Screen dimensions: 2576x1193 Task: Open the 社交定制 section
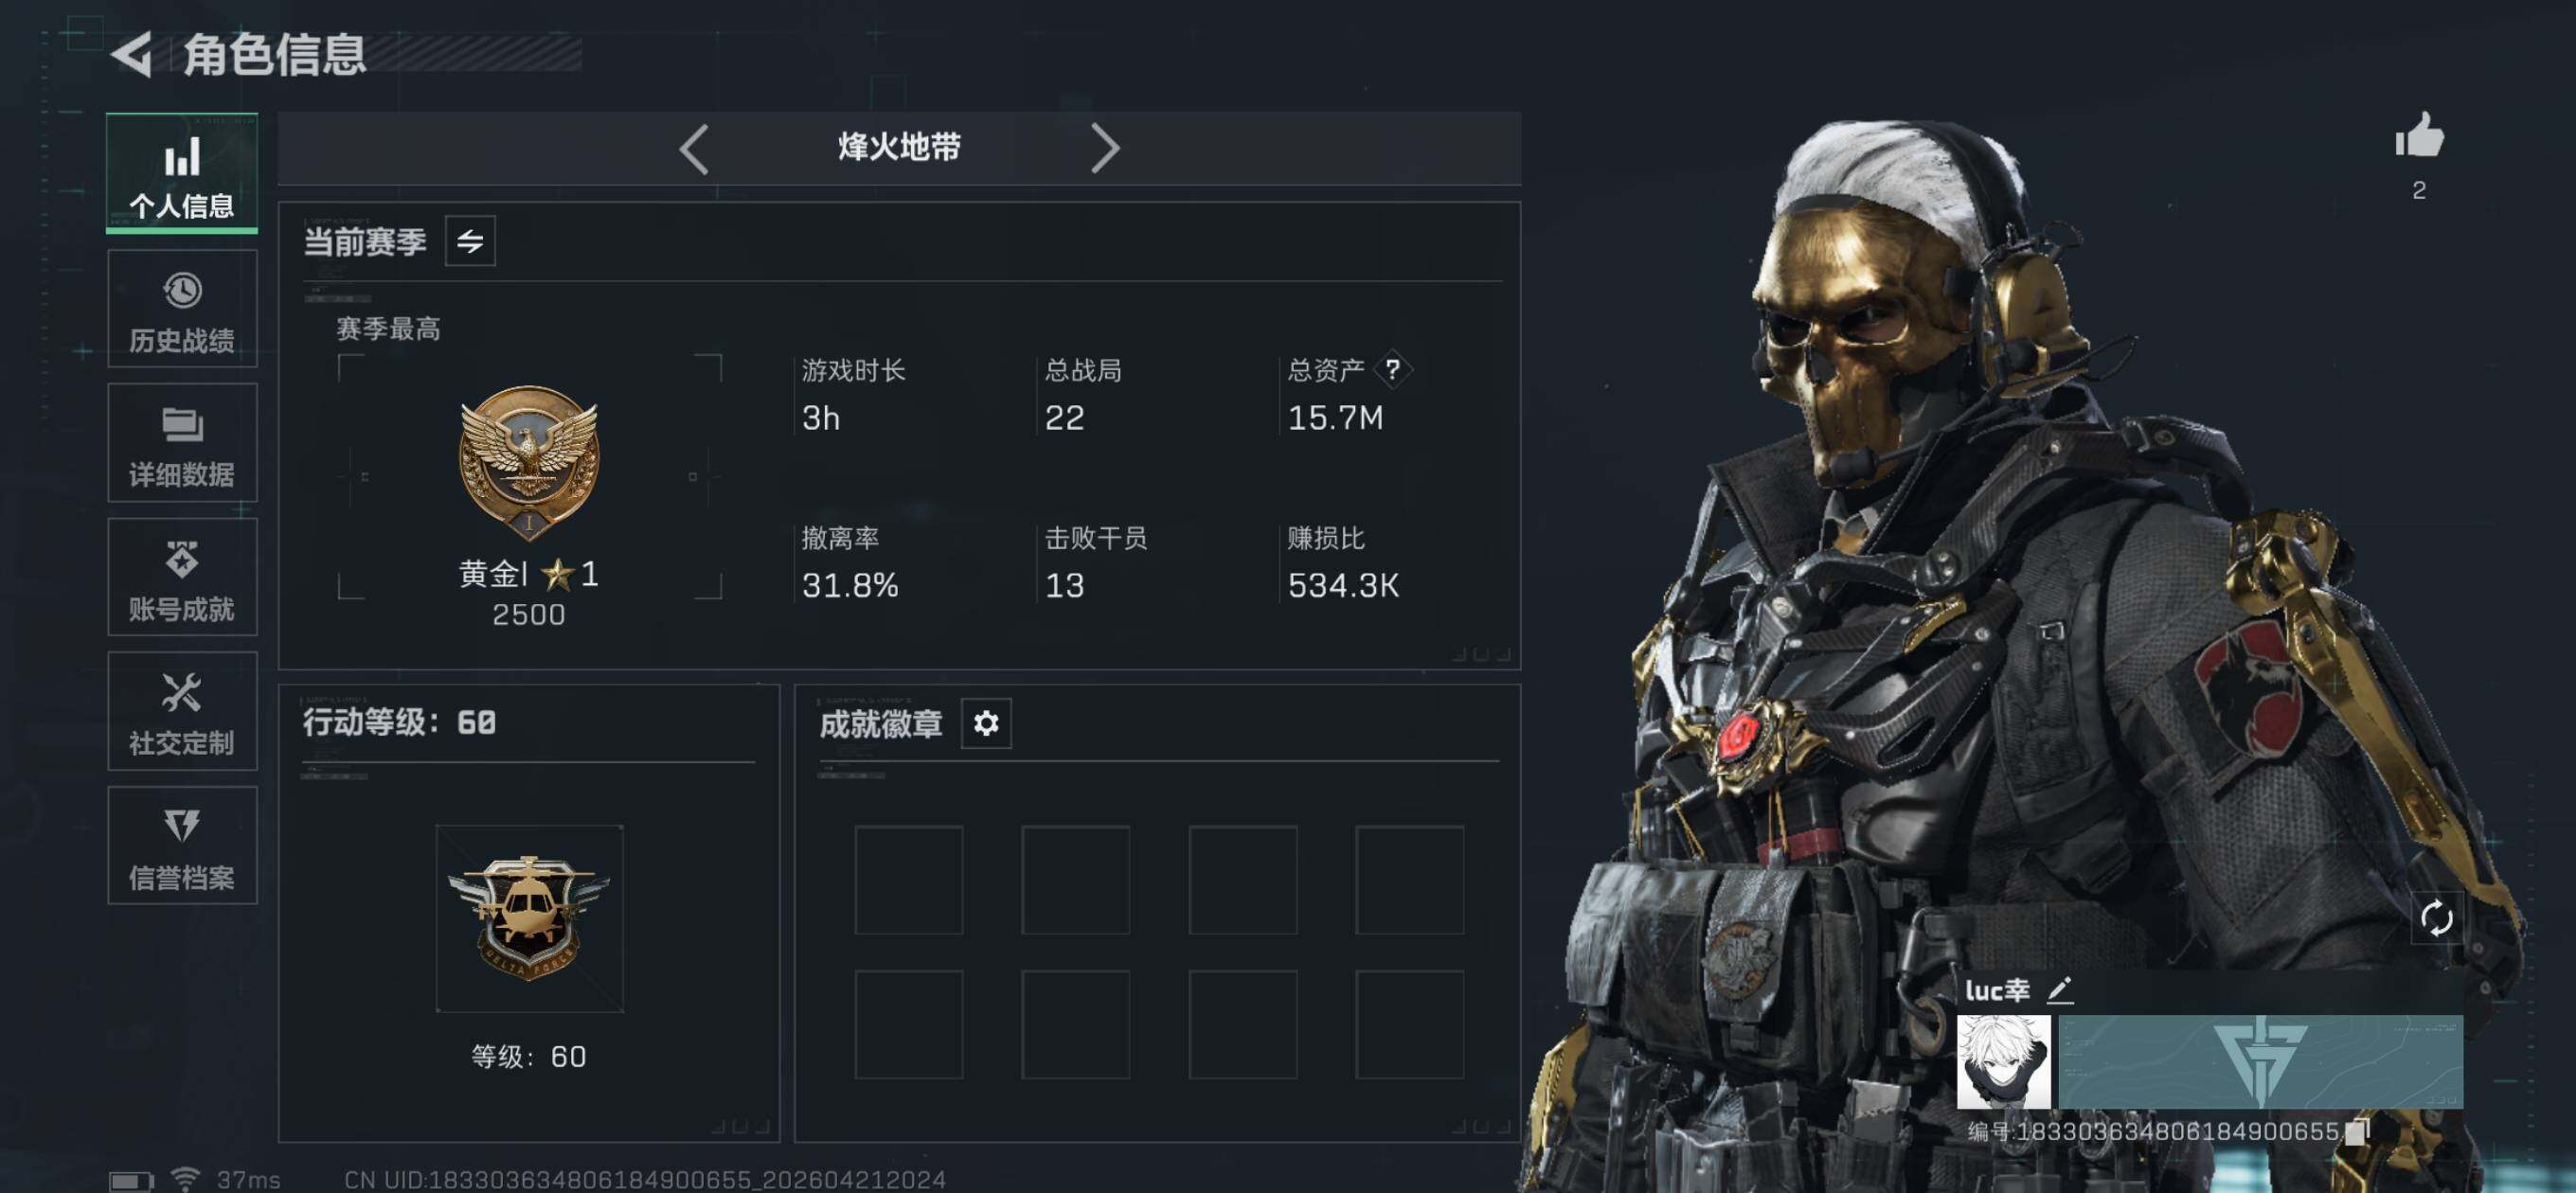tap(182, 711)
